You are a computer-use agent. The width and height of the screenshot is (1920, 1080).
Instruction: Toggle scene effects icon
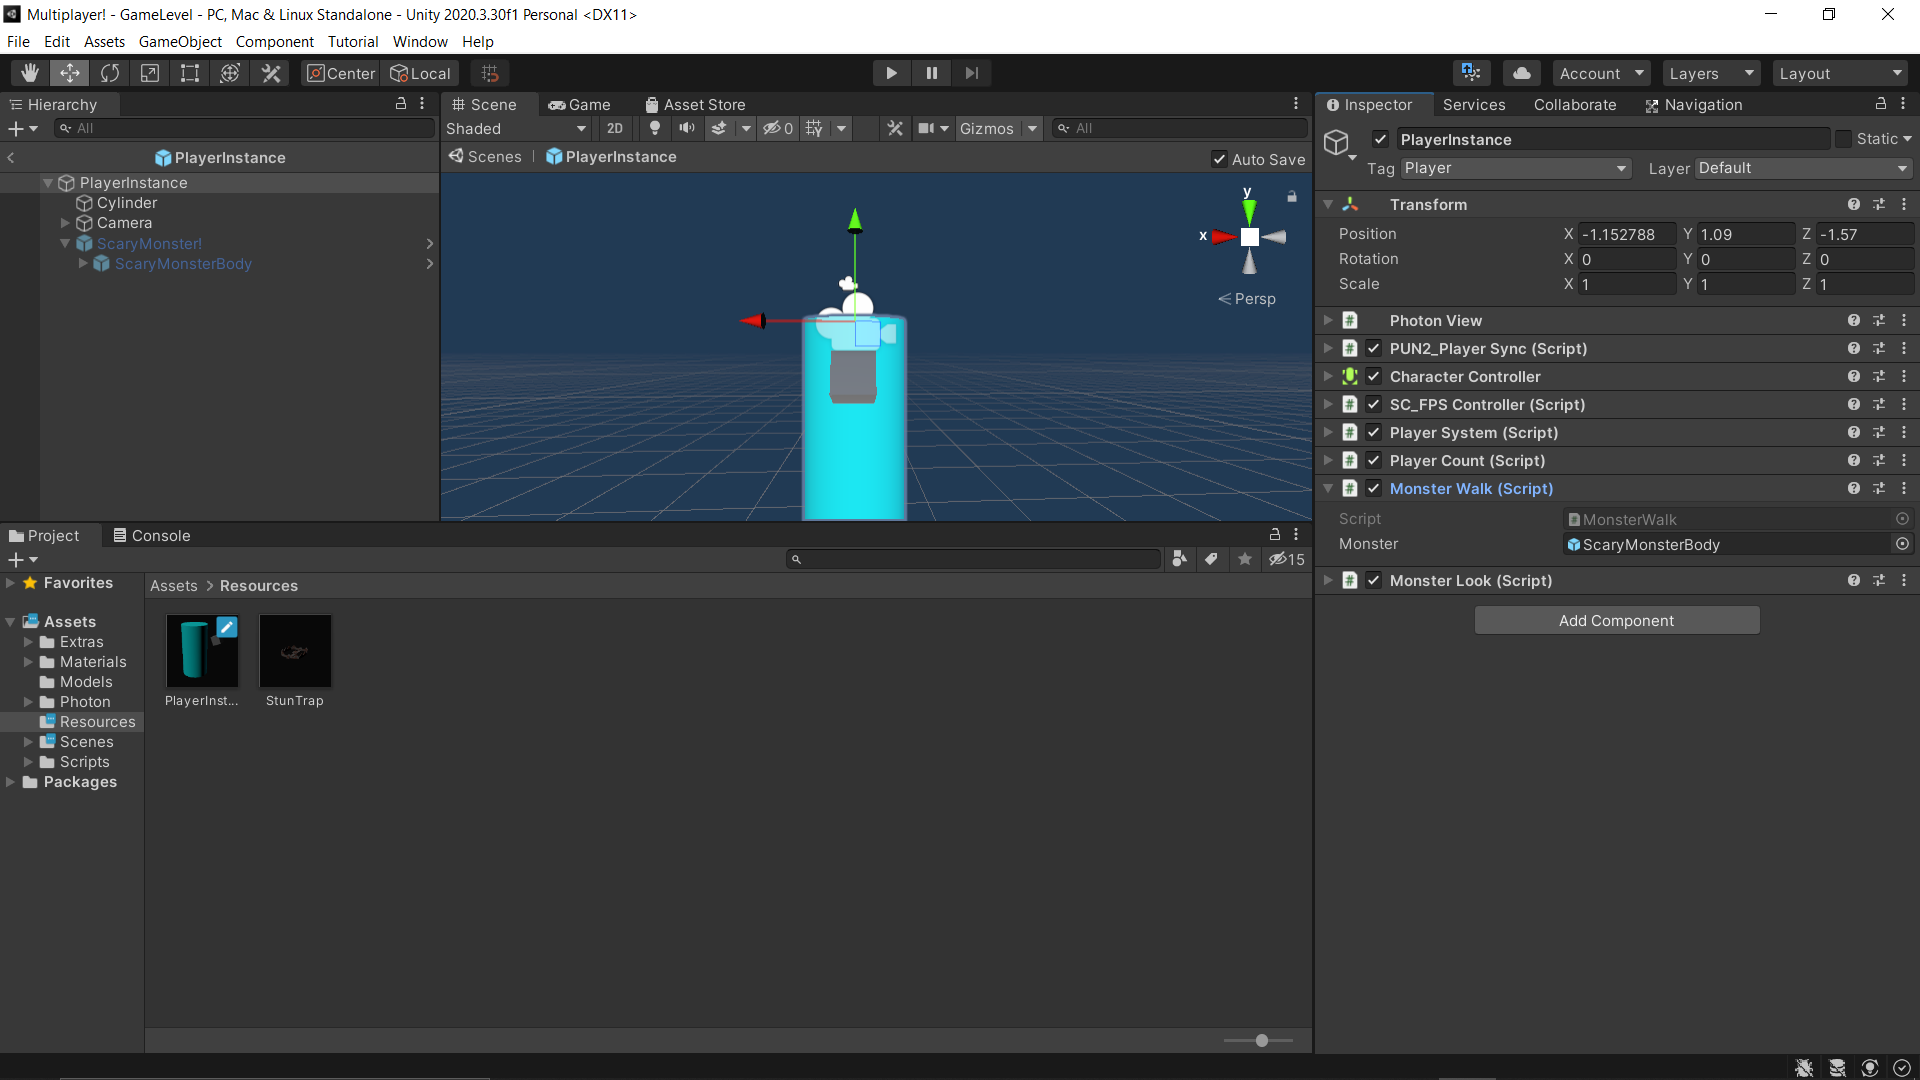click(719, 129)
